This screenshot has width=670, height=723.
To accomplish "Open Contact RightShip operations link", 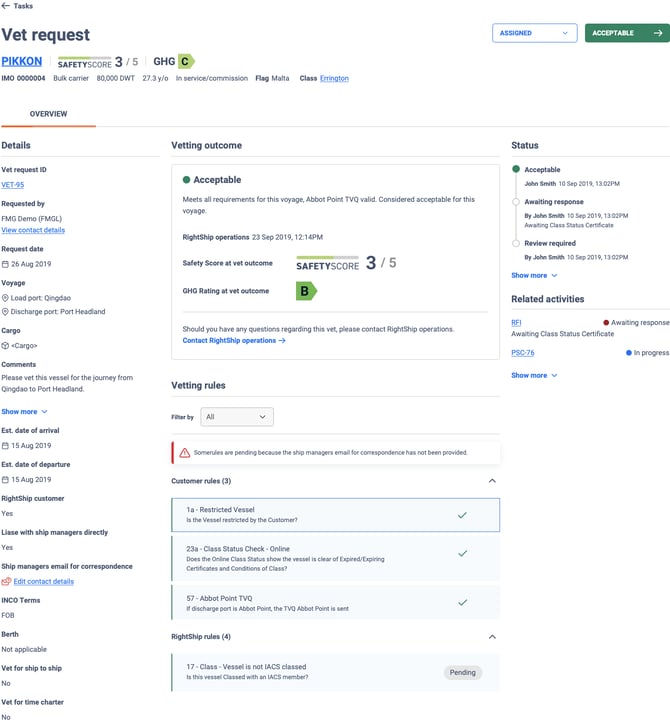I will (234, 341).
